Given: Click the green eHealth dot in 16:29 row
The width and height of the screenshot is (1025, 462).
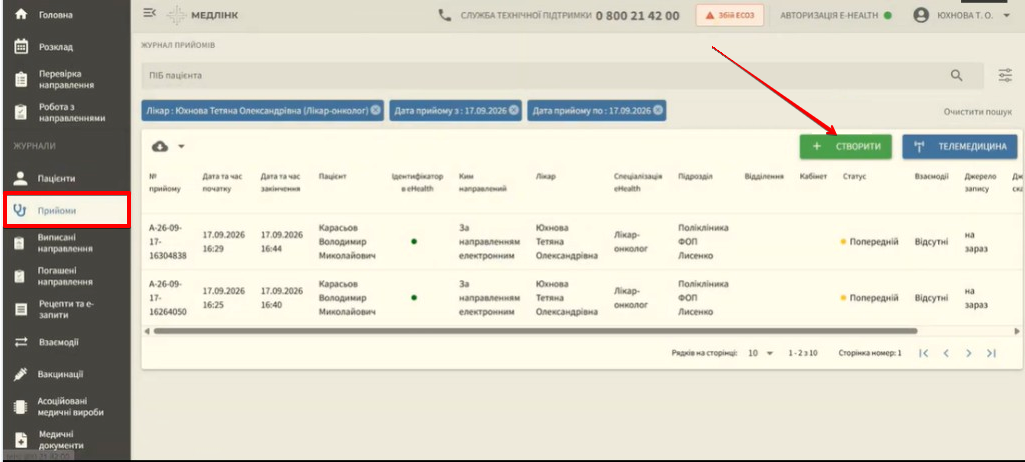Looking at the screenshot, I should 414,242.
